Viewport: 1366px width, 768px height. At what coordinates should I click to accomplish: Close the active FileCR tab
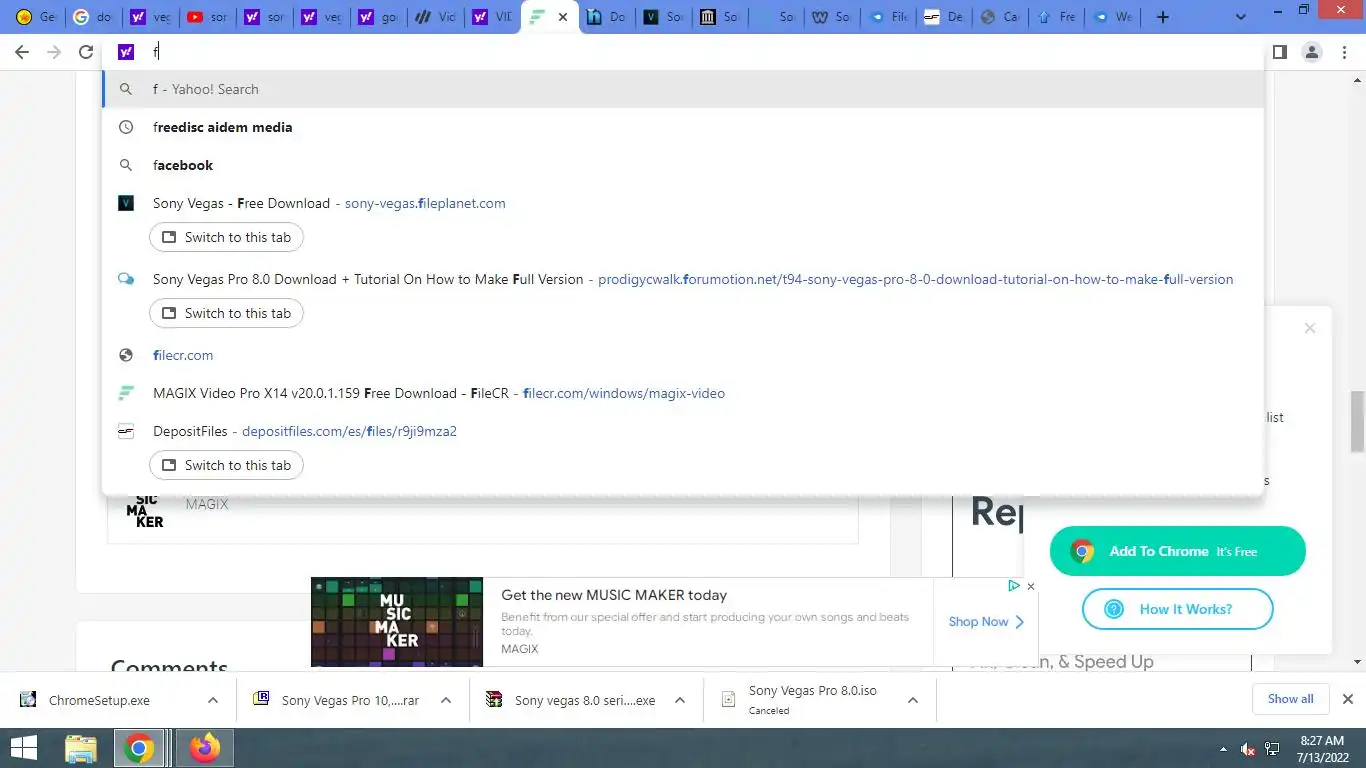[563, 17]
